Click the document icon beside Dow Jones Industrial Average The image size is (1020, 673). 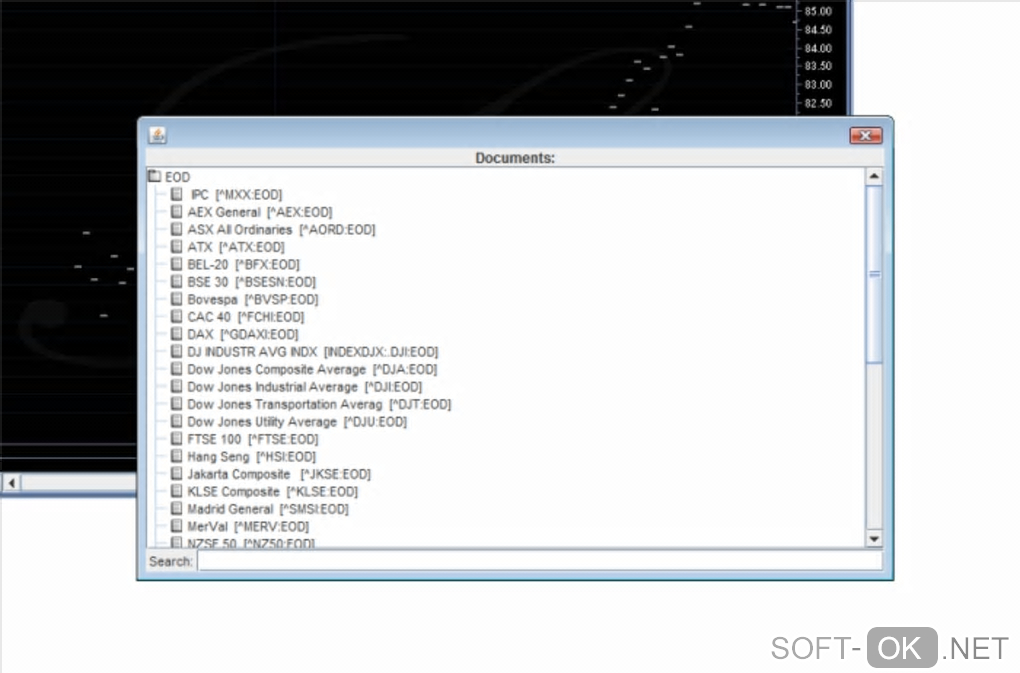point(176,386)
